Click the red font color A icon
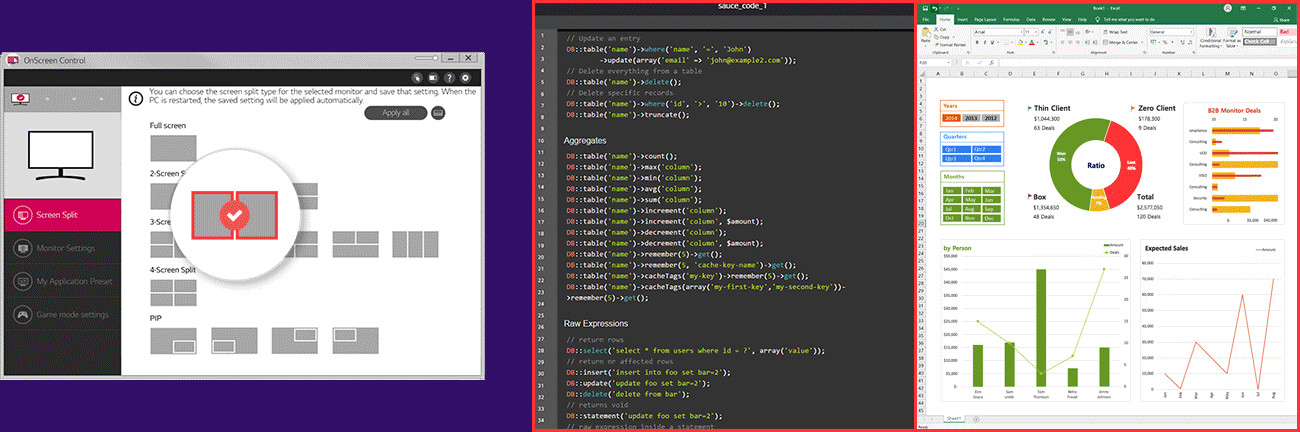Image resolution: width=1300 pixels, height=432 pixels. tap(1031, 42)
